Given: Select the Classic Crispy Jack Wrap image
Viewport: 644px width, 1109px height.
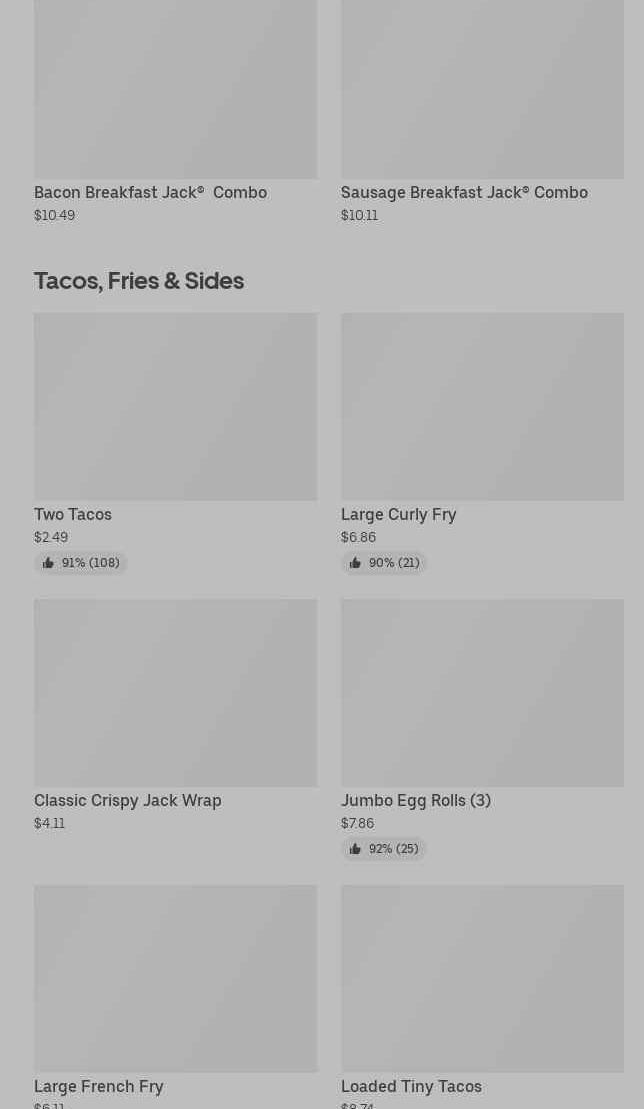Looking at the screenshot, I should point(175,692).
